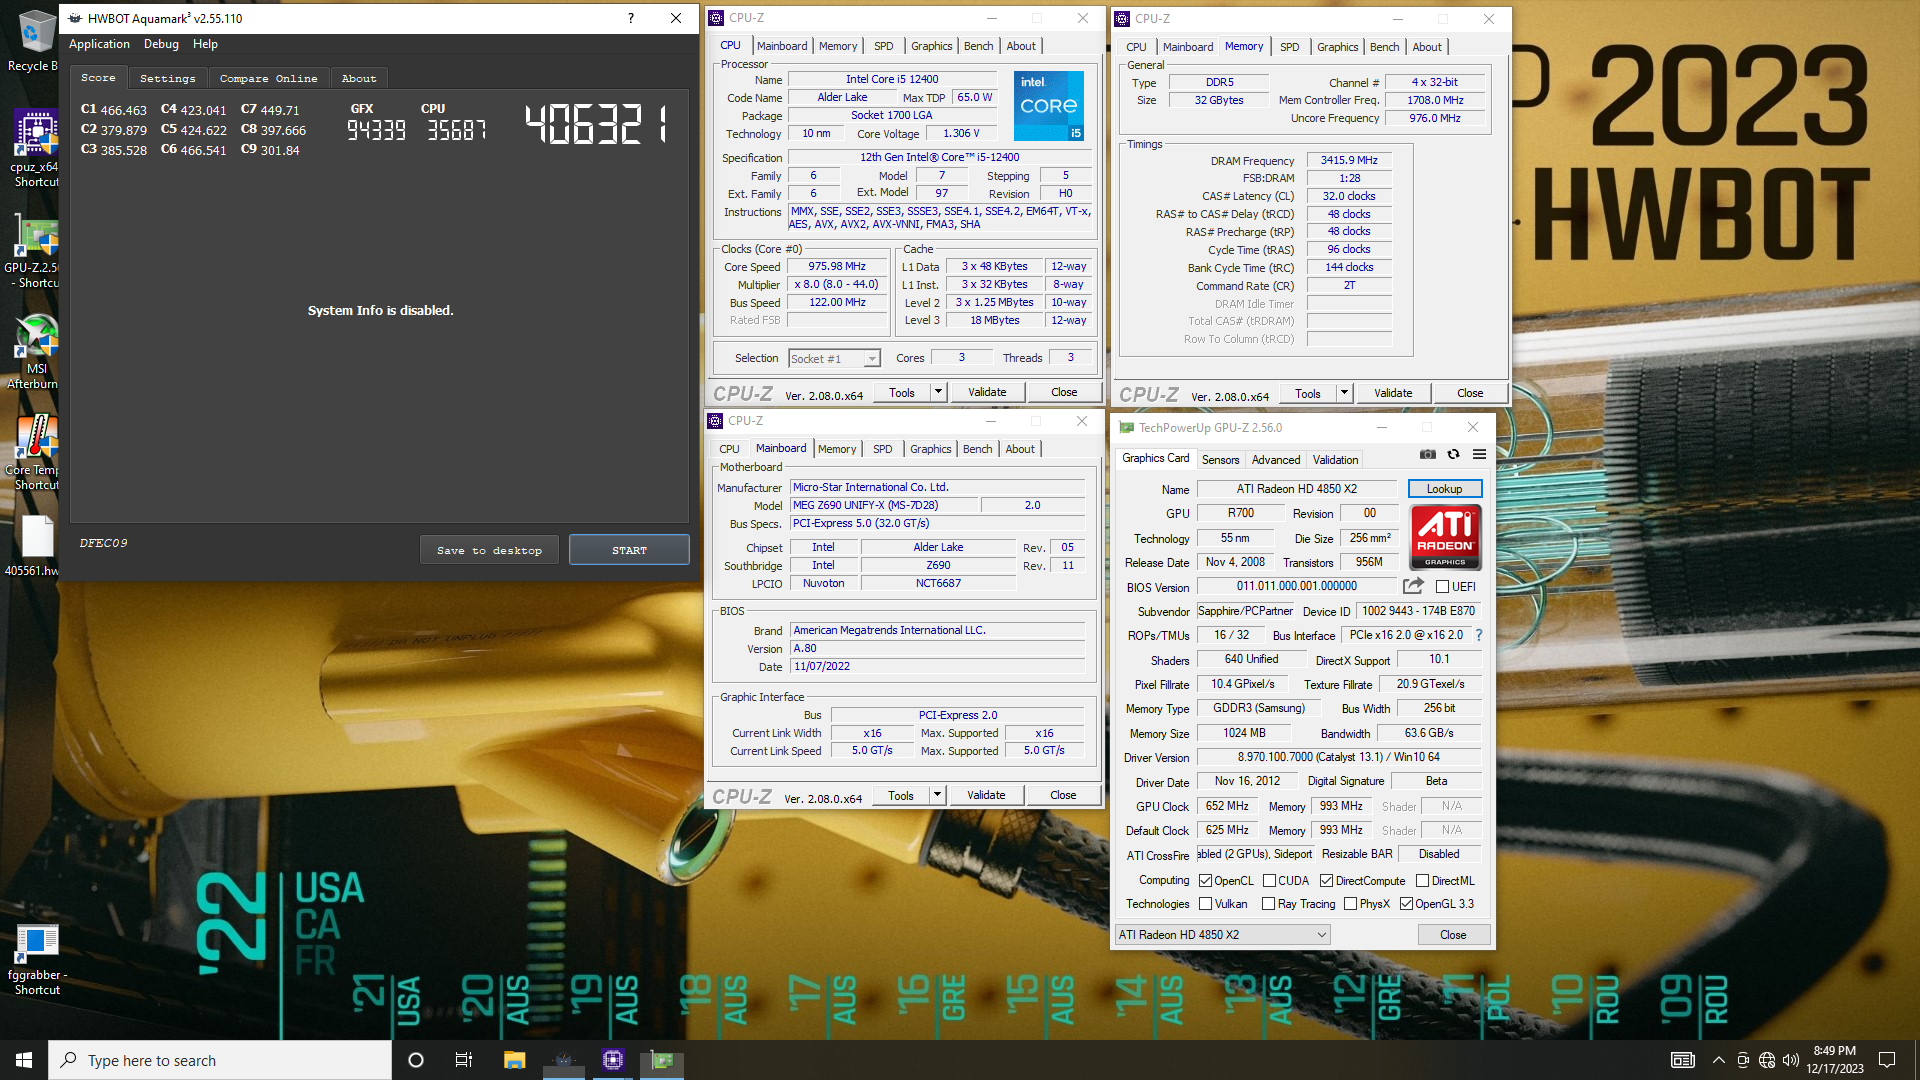Open Validation tab in GPU-Z

point(1335,460)
